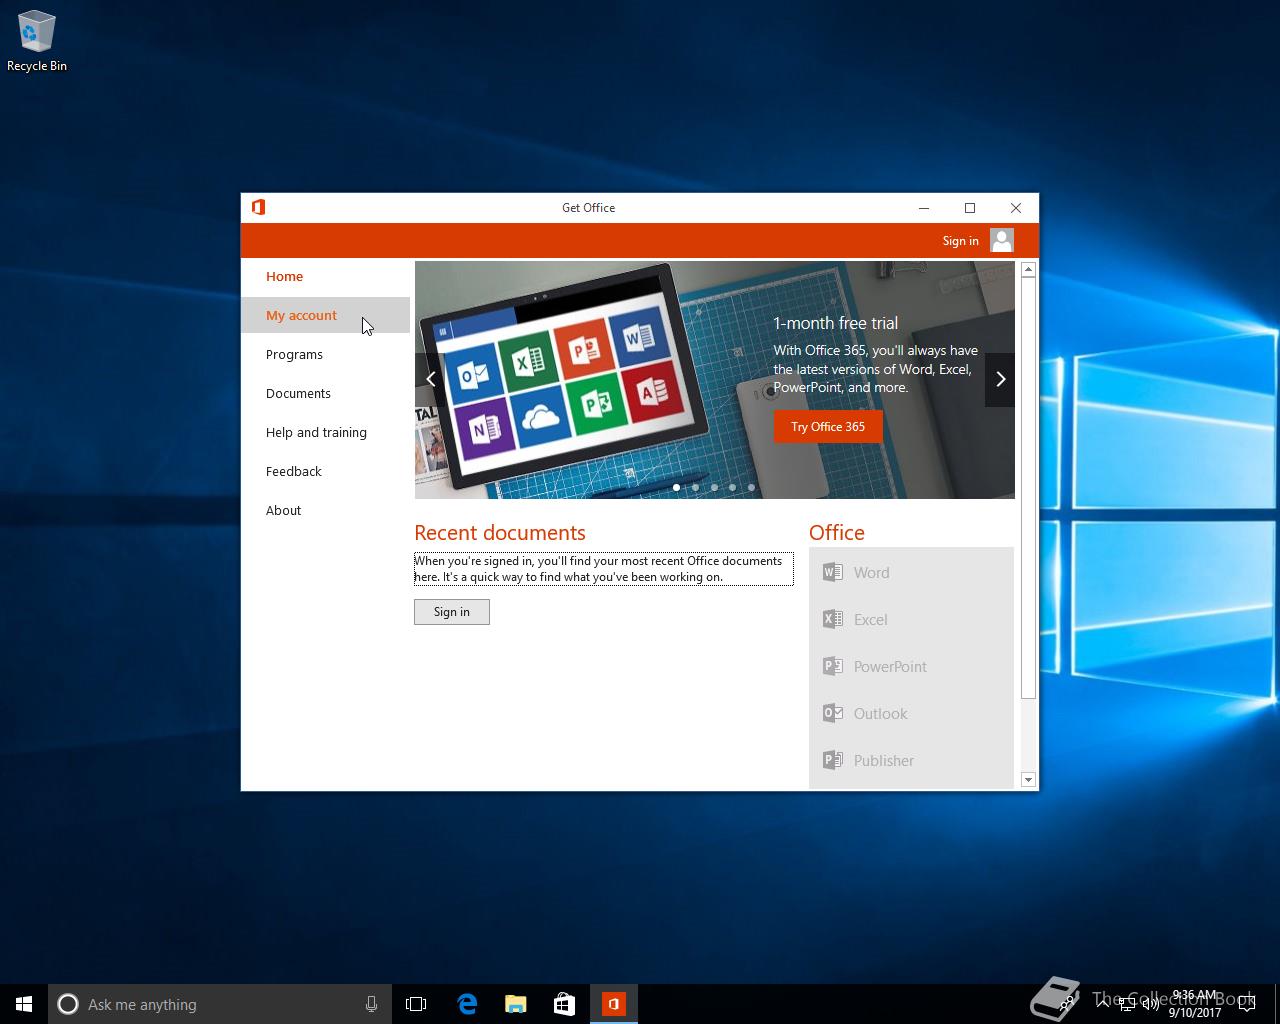Image resolution: width=1280 pixels, height=1024 pixels.
Task: Click the Outlook label in Office list
Action: pyautogui.click(x=880, y=714)
